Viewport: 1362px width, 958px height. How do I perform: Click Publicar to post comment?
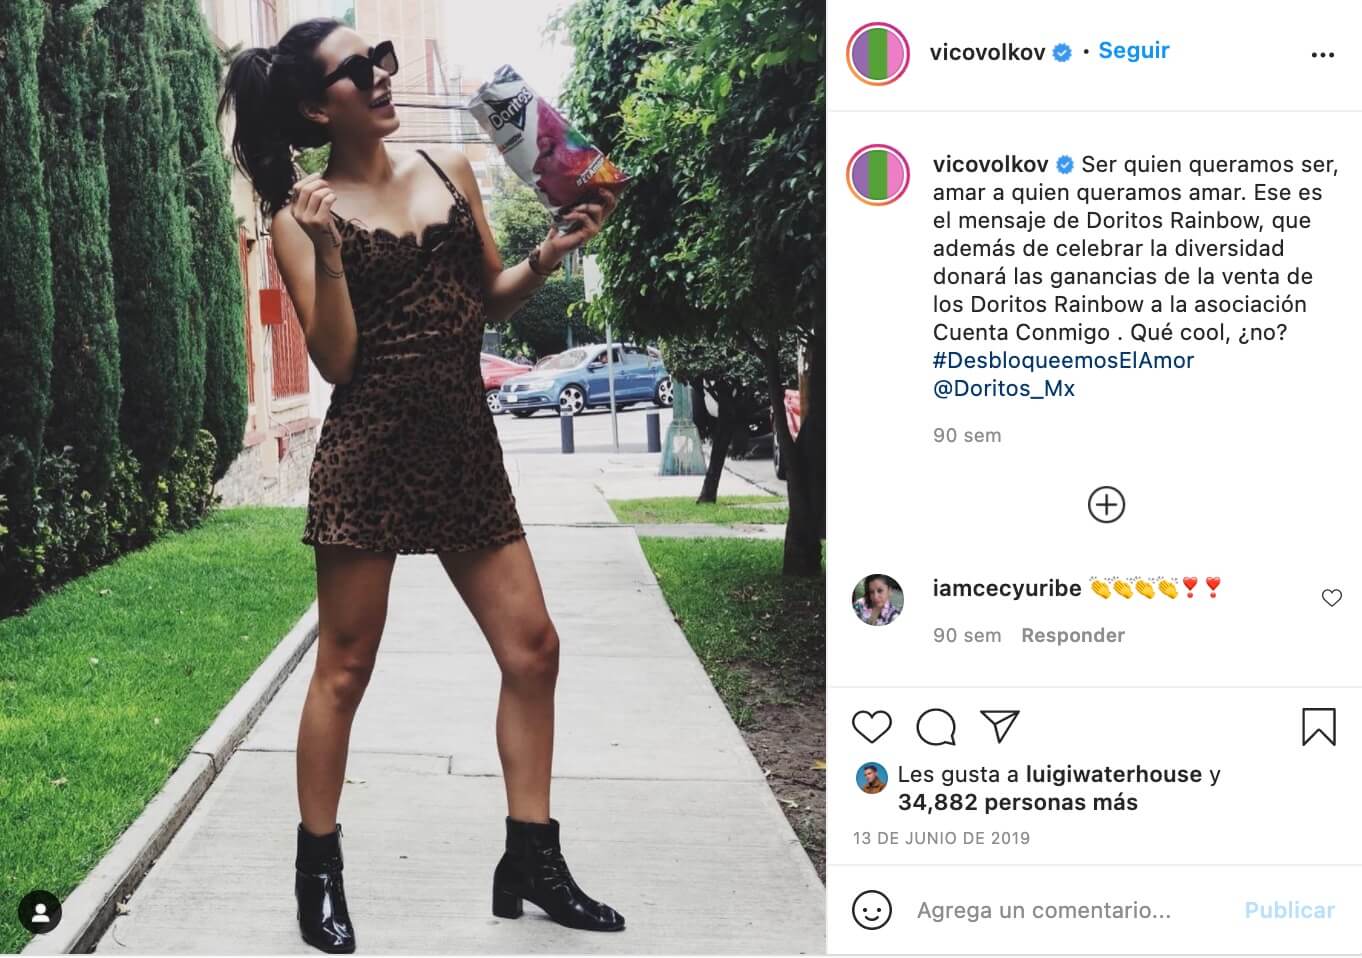tap(1289, 910)
